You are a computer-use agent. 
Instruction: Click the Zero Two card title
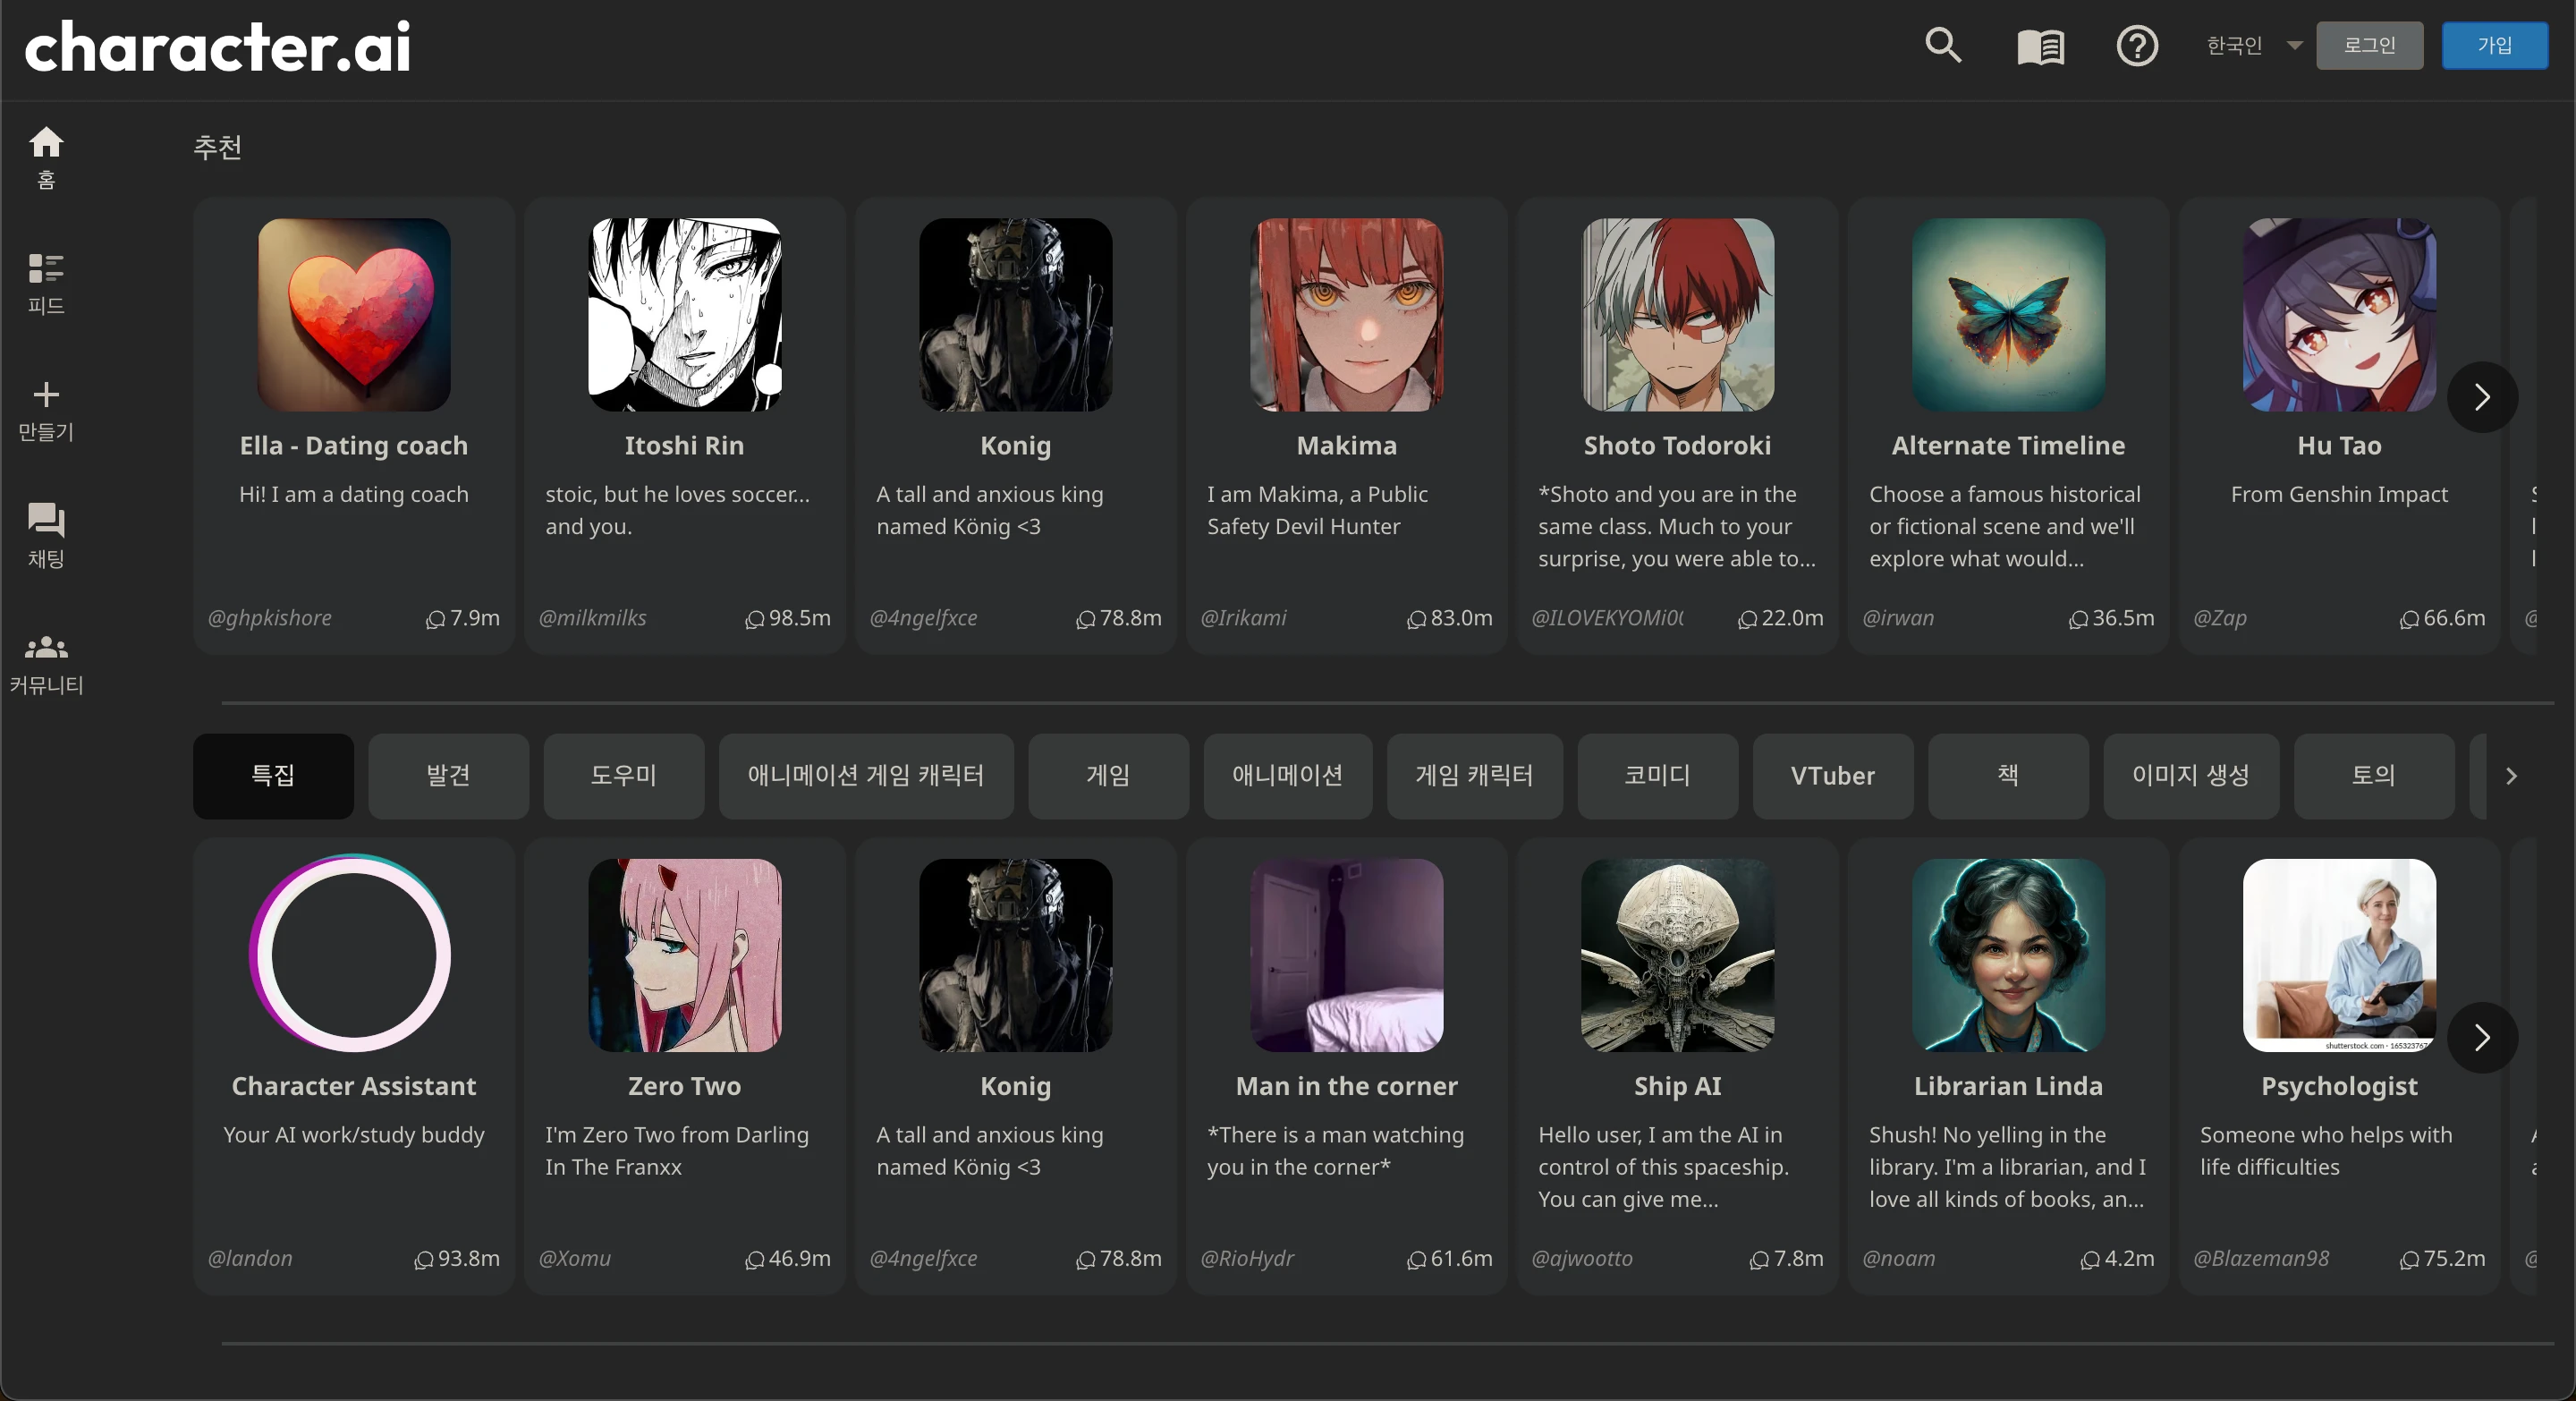pyautogui.click(x=685, y=1087)
